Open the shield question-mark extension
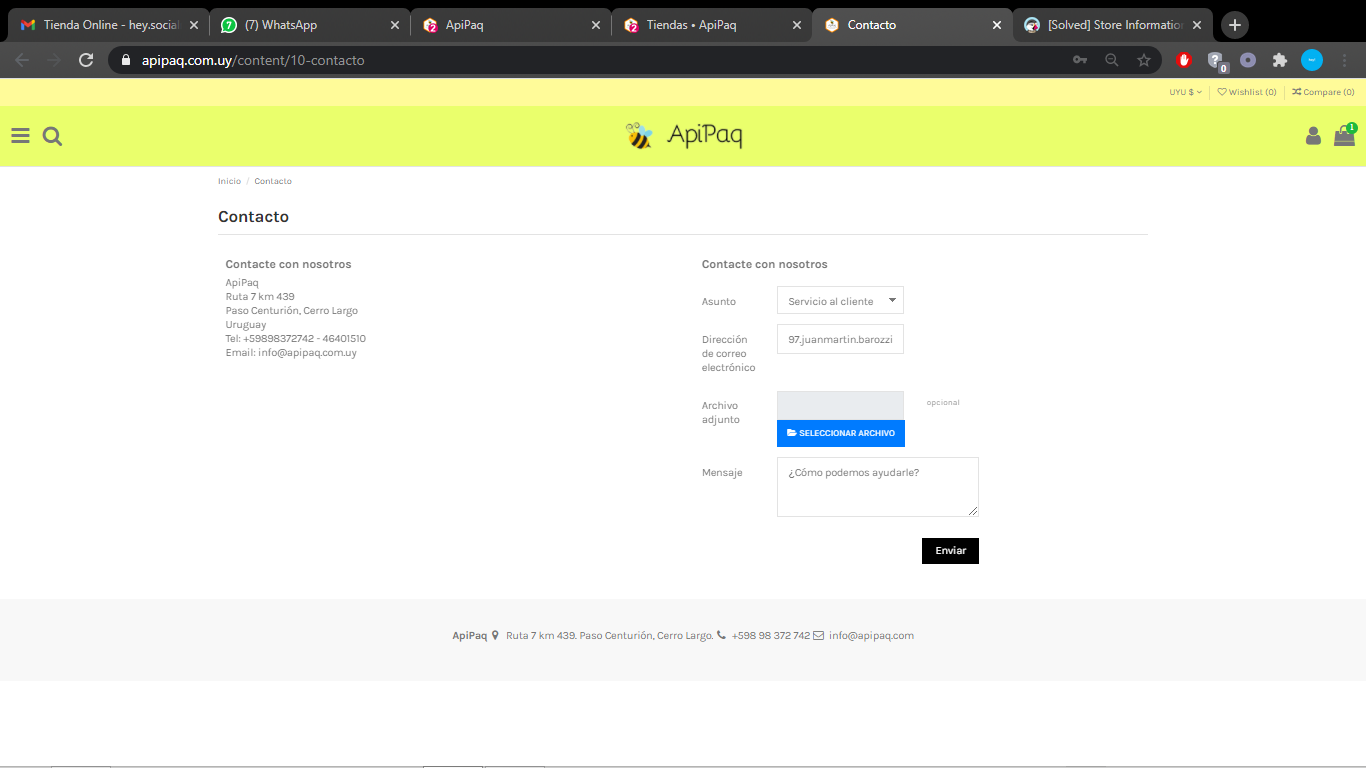Viewport: 1366px width, 768px height. click(1216, 61)
